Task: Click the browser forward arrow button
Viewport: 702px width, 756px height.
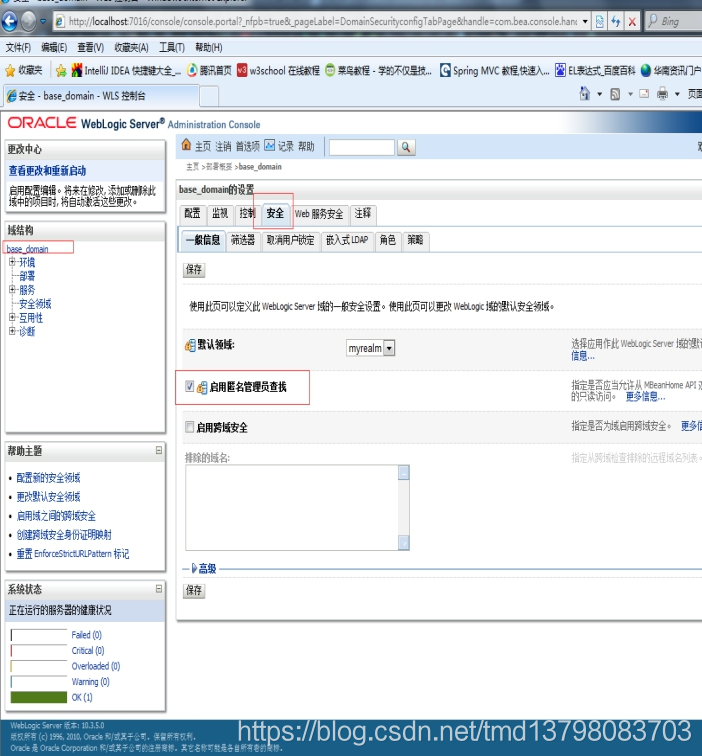Action: point(28,21)
